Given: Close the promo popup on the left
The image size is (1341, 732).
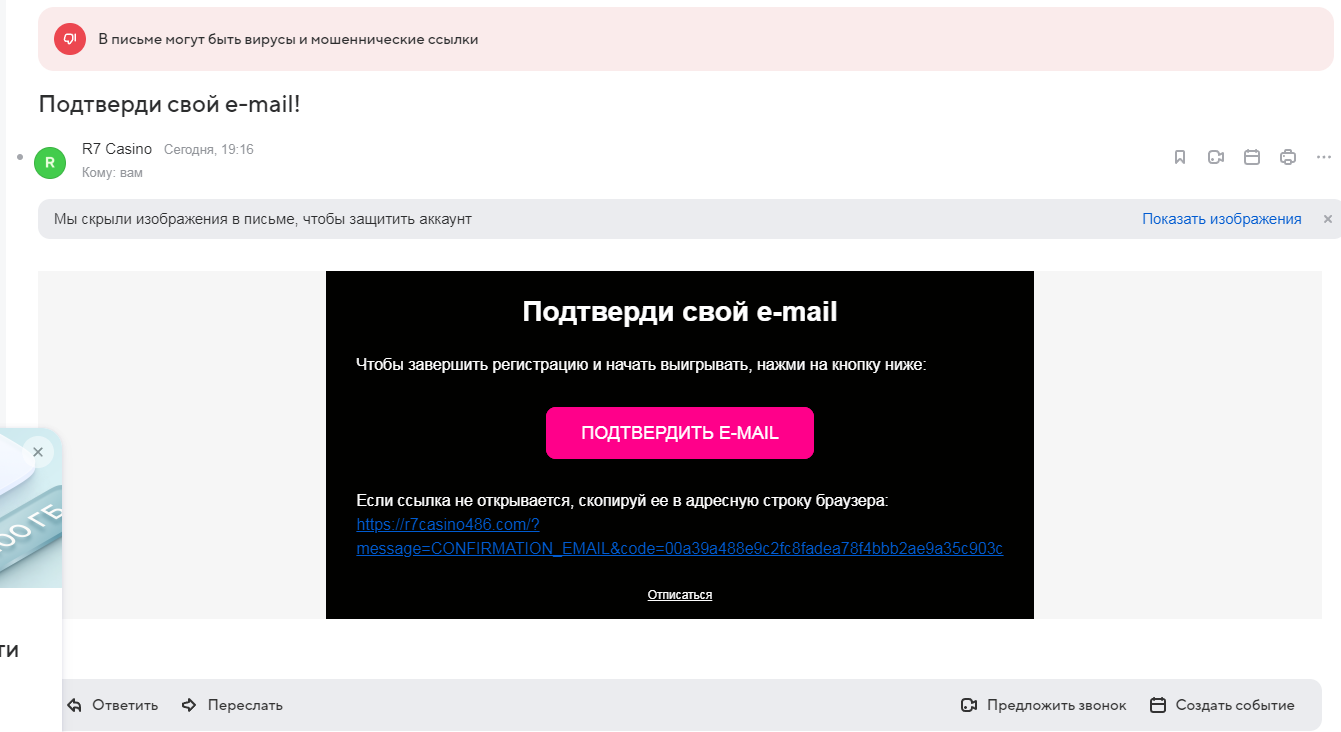Looking at the screenshot, I should [x=38, y=452].
